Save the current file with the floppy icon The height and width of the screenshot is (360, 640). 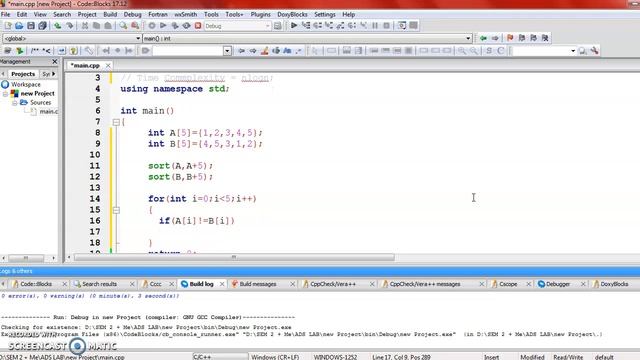coord(31,26)
